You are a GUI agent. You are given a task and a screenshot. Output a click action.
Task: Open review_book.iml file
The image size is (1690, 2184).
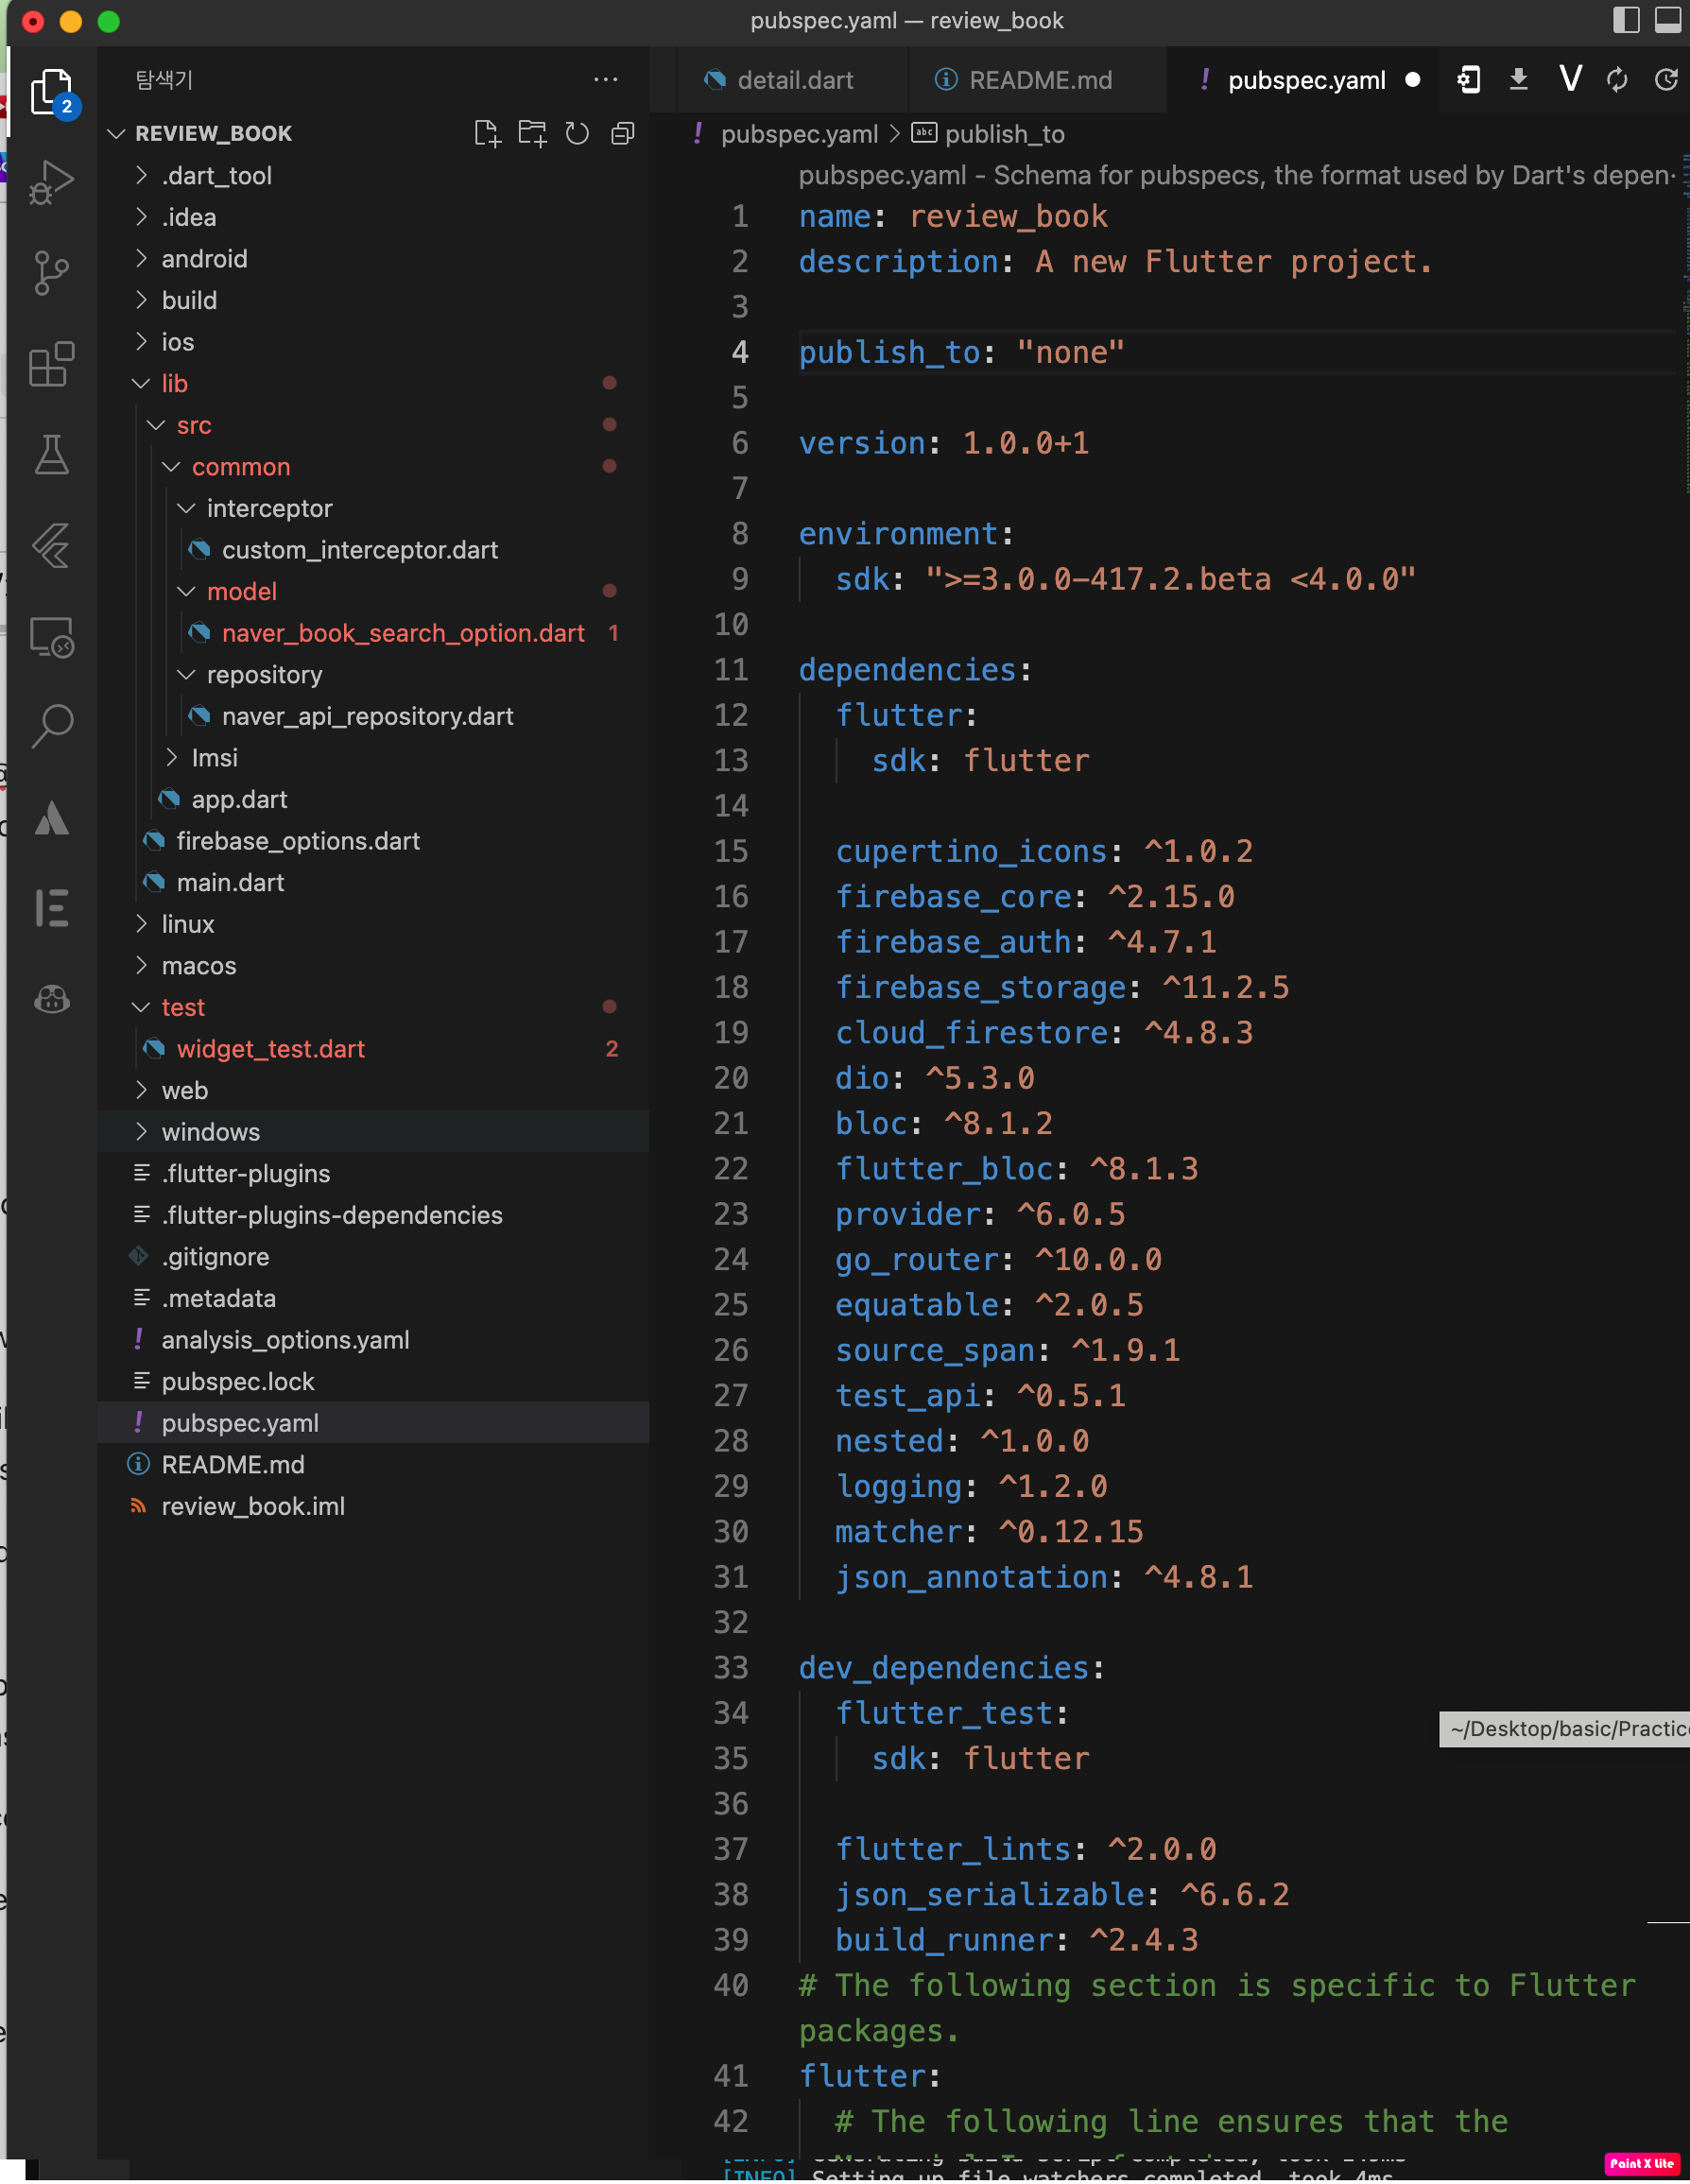tap(373, 1506)
